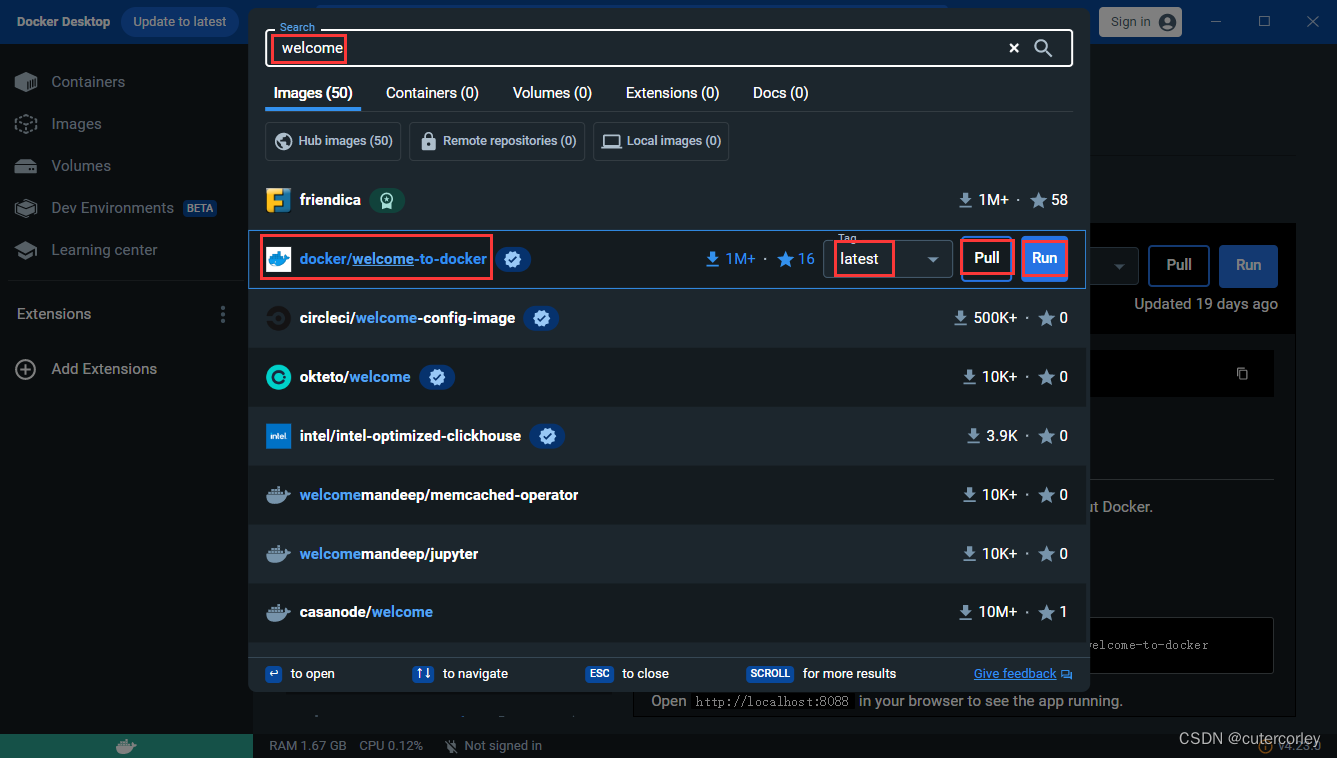The image size is (1337, 758).
Task: Click whale icon of welcomemandeep/jupyter
Action: [x=278, y=554]
